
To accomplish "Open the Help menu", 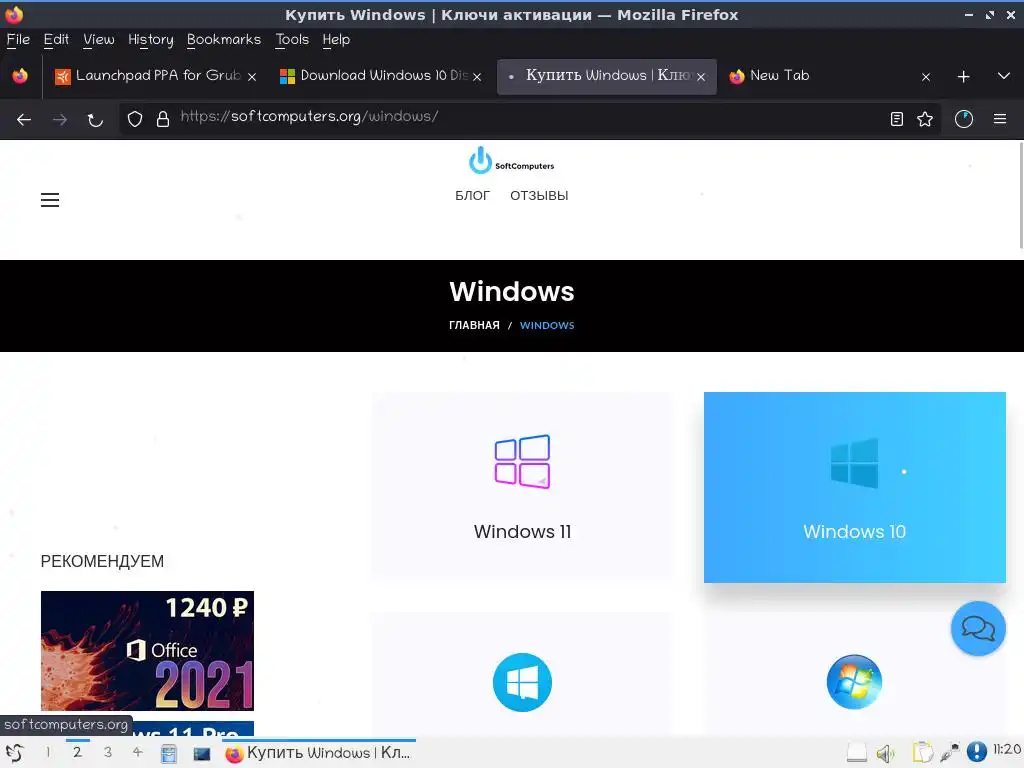I will pyautogui.click(x=336, y=40).
